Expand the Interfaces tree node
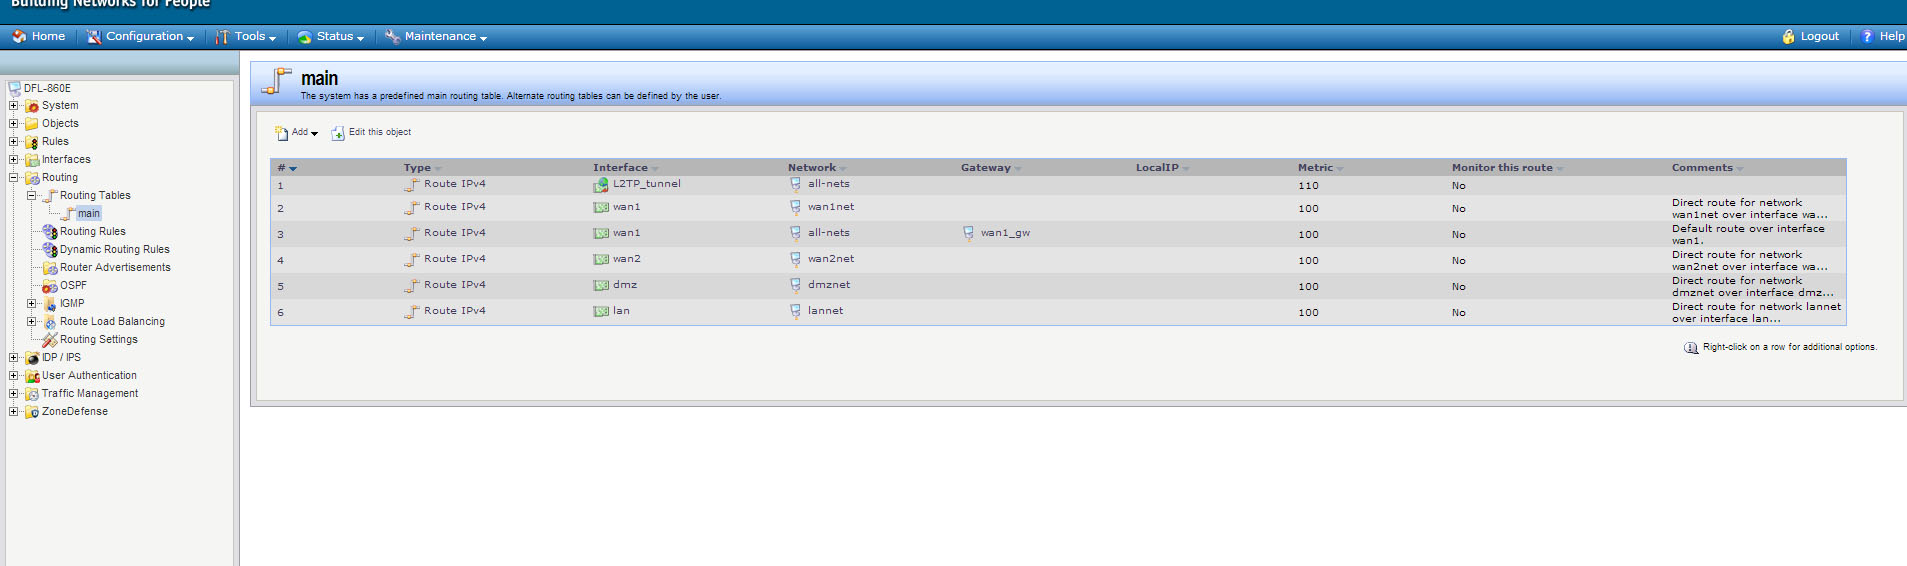The width and height of the screenshot is (1907, 566). click(13, 159)
